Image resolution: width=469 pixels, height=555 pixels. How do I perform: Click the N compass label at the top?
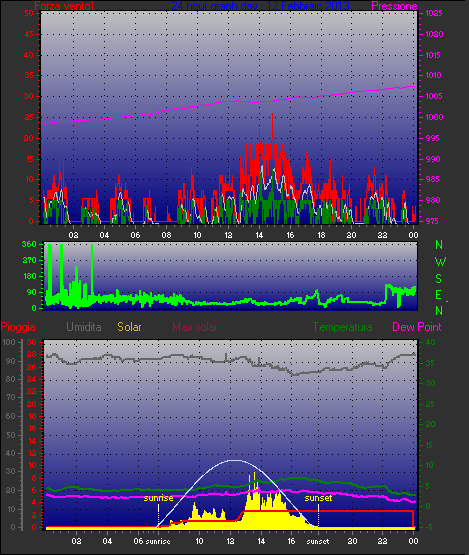(x=439, y=245)
